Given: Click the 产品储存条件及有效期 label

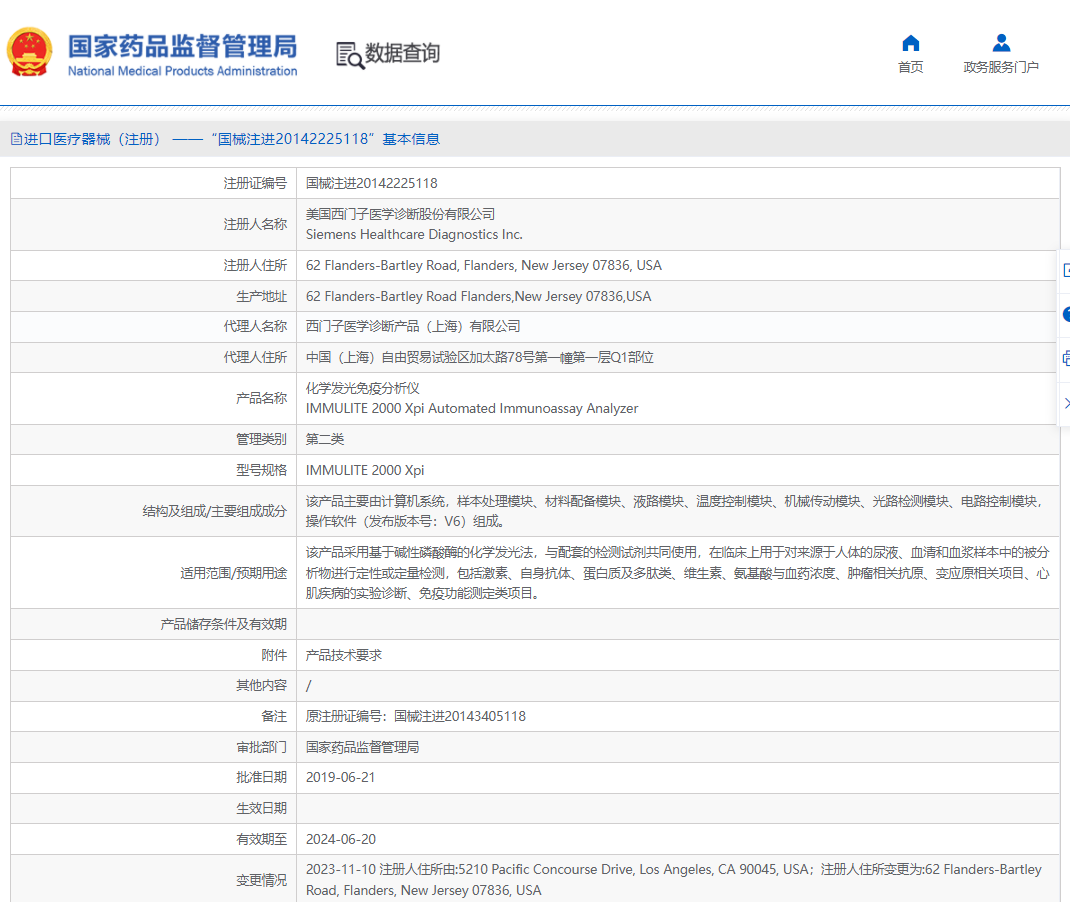Looking at the screenshot, I should (x=223, y=624).
